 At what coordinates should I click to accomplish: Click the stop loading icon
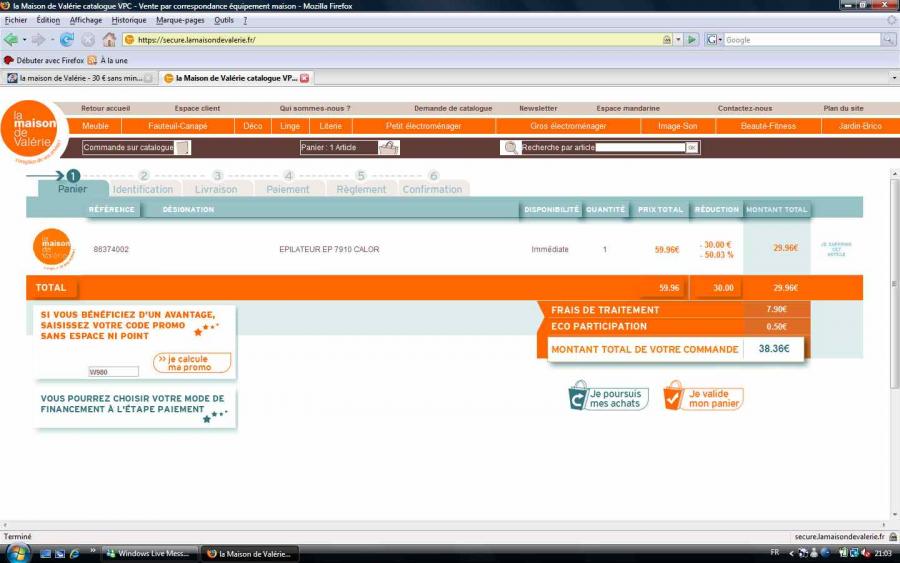(x=88, y=40)
